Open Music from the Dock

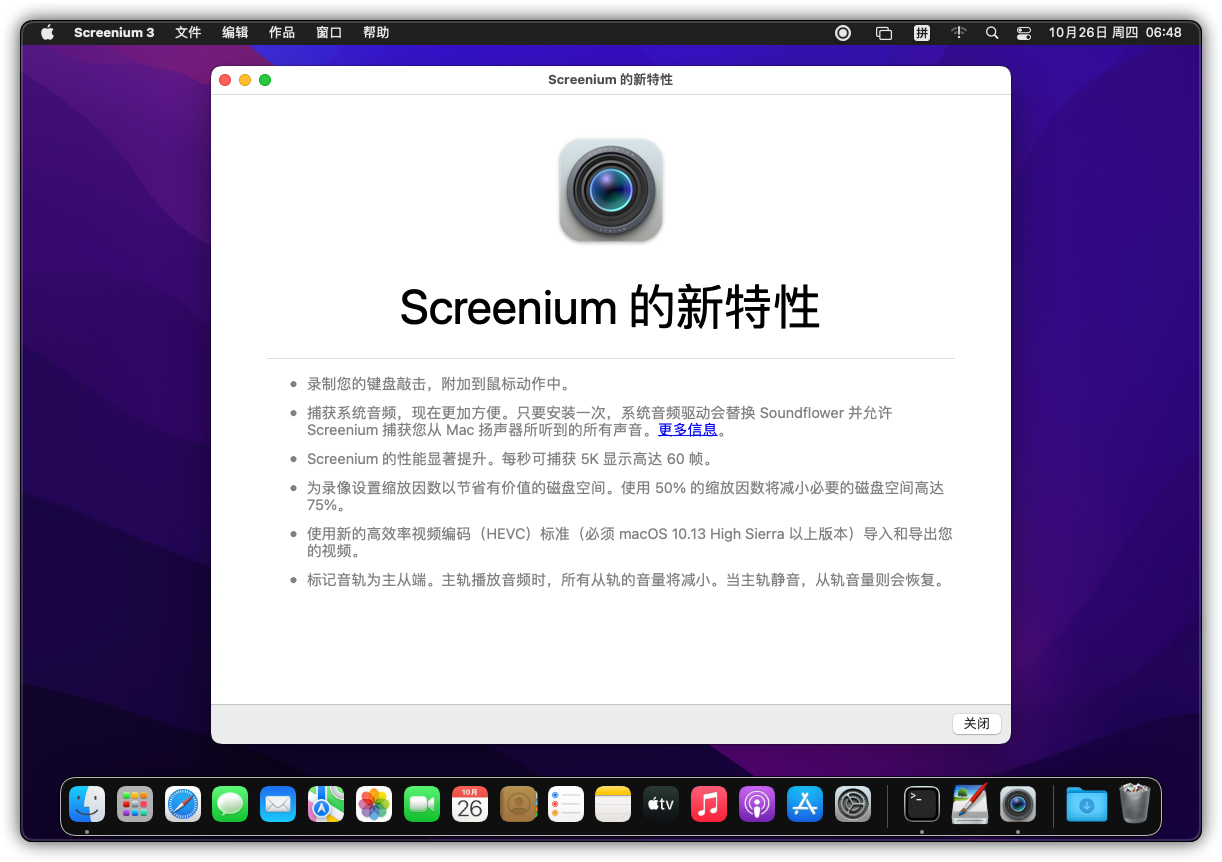tap(709, 803)
